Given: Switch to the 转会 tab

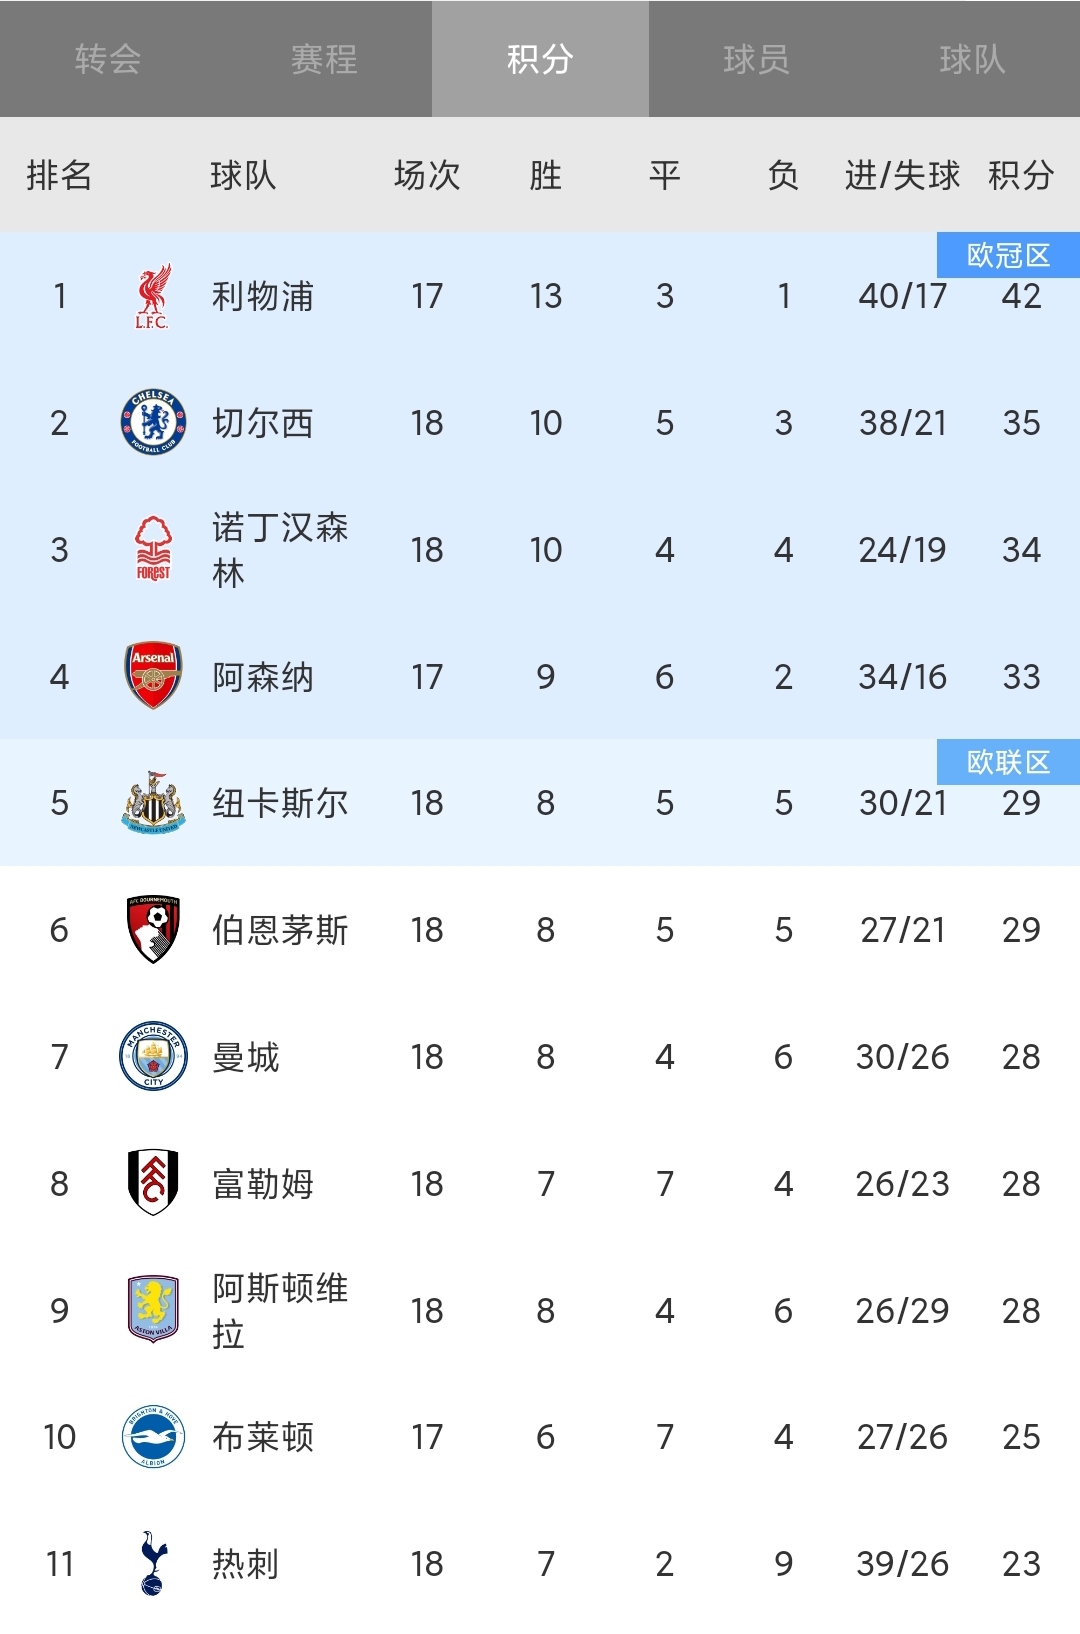Looking at the screenshot, I should (107, 58).
